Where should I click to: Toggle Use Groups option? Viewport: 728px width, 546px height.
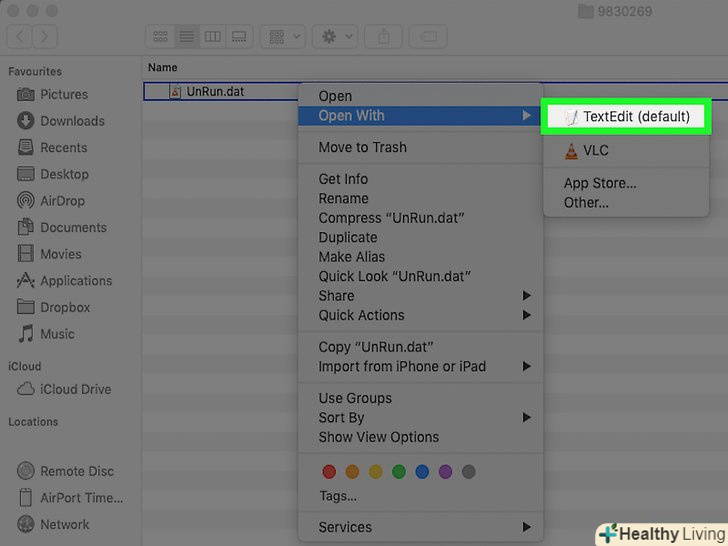[420, 398]
